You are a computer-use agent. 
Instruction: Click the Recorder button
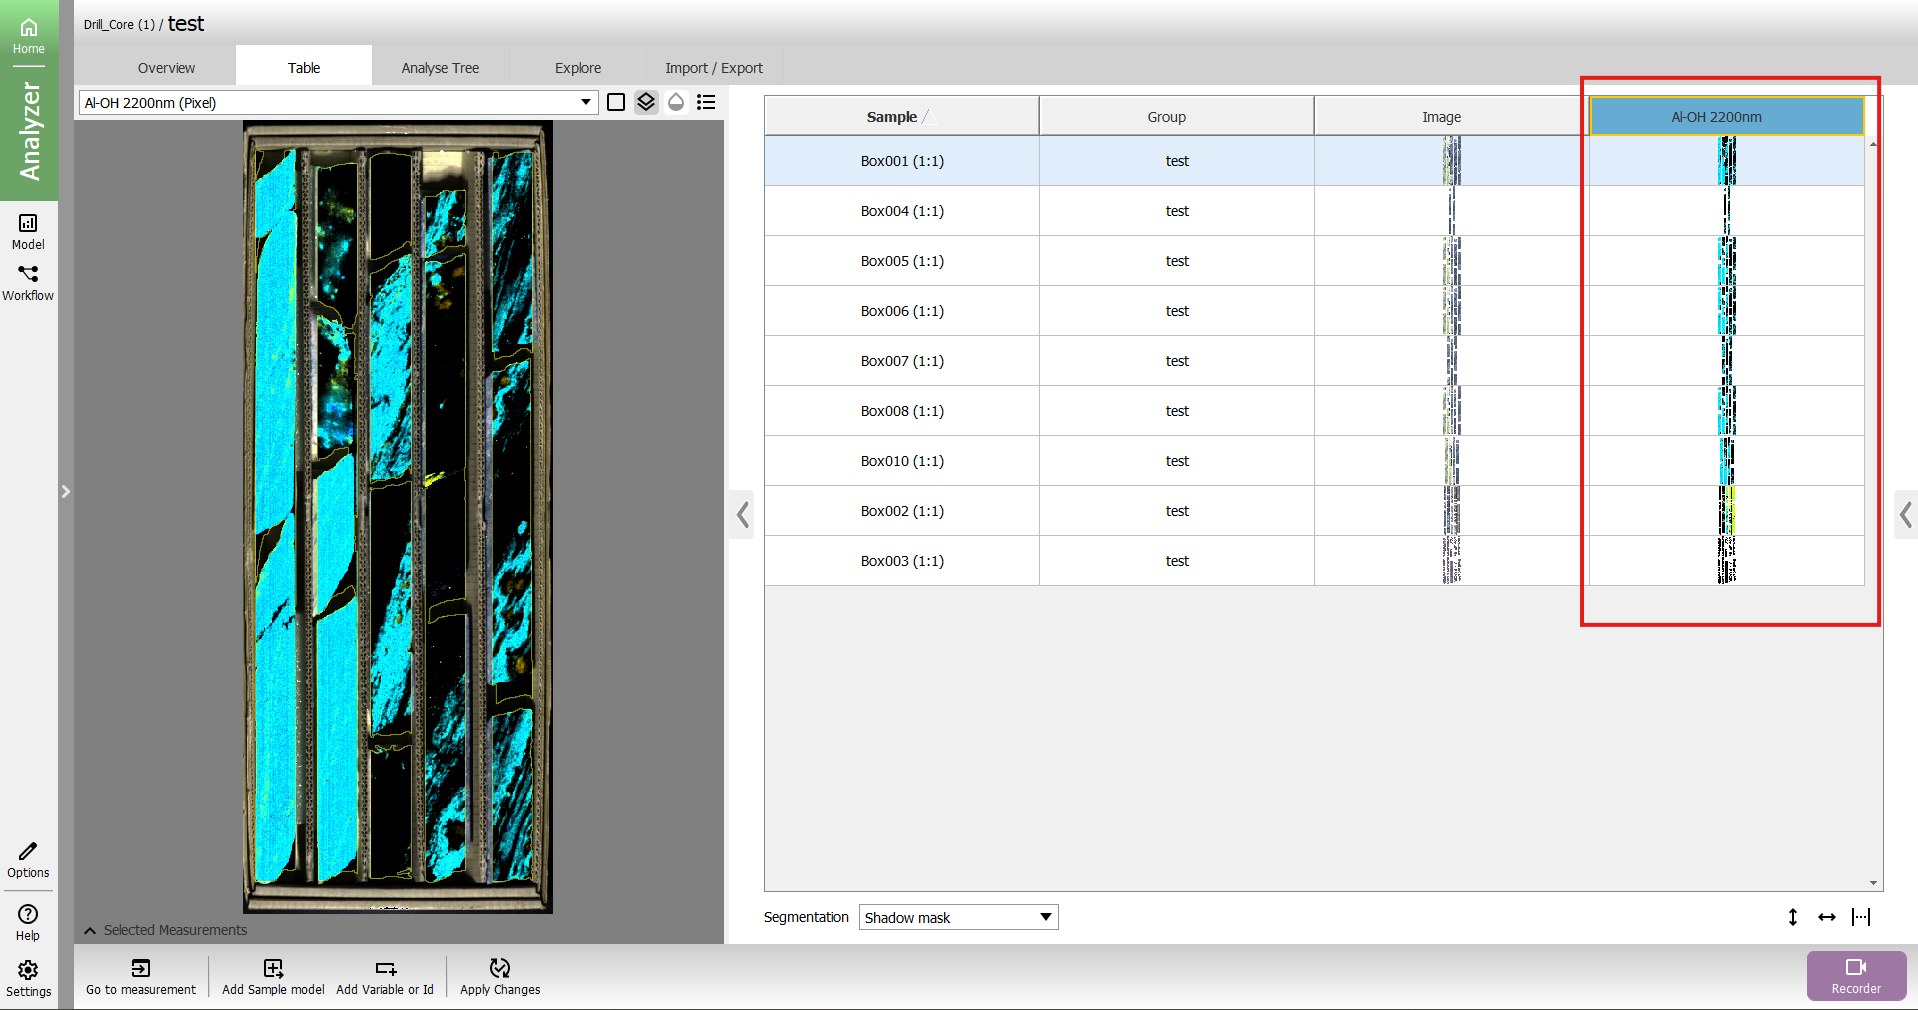tap(1855, 975)
